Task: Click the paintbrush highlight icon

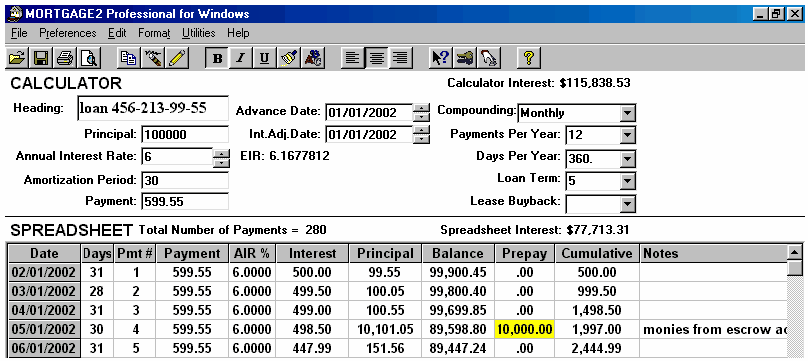Action: pyautogui.click(x=288, y=59)
